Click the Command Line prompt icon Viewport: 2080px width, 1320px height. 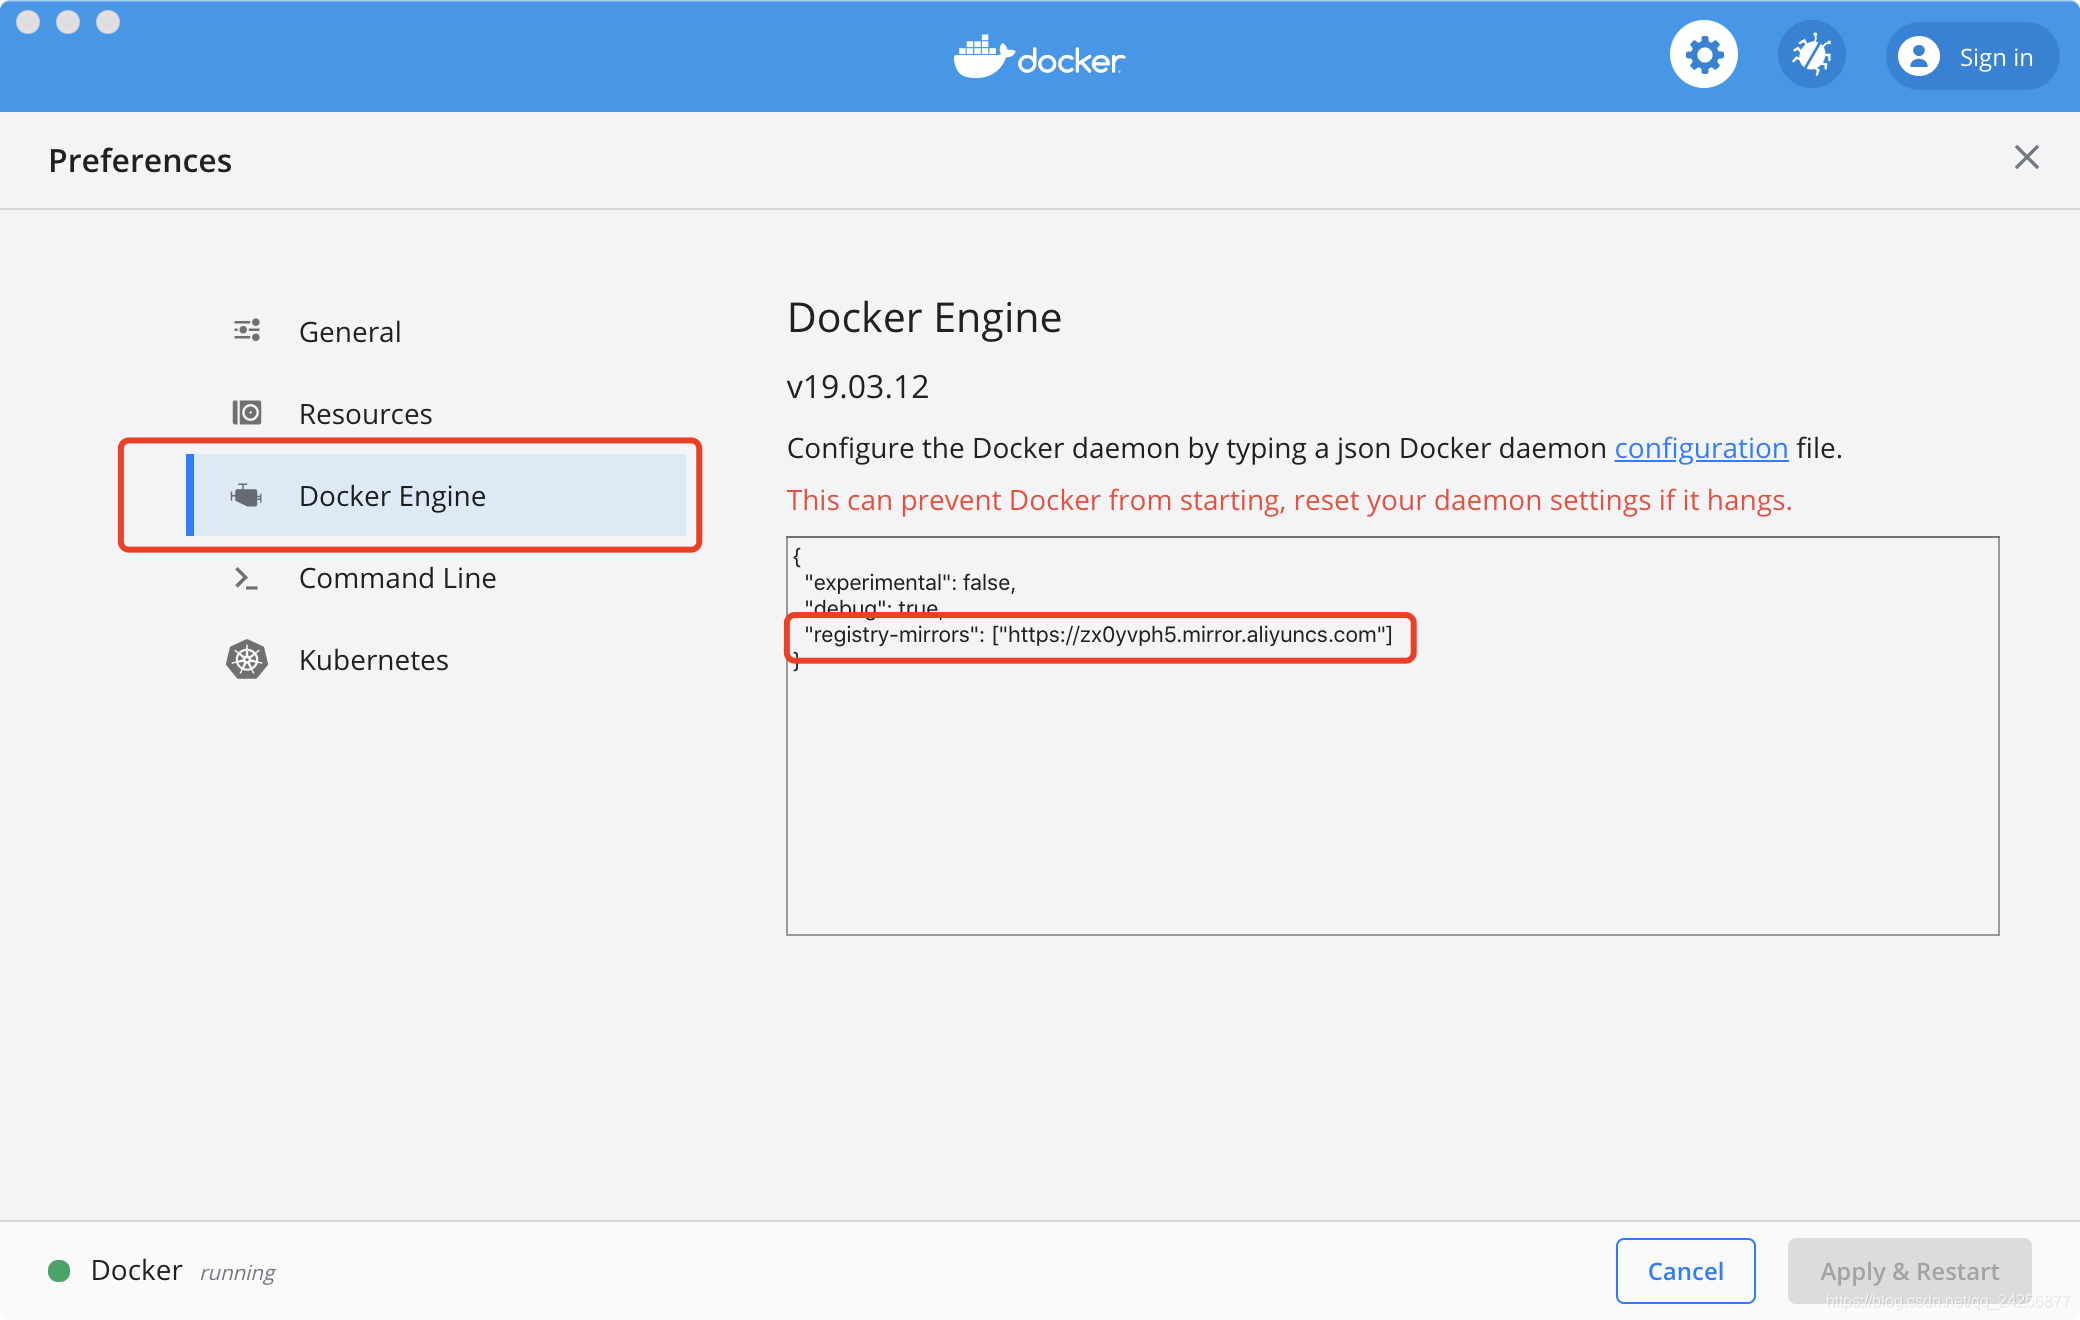246,578
